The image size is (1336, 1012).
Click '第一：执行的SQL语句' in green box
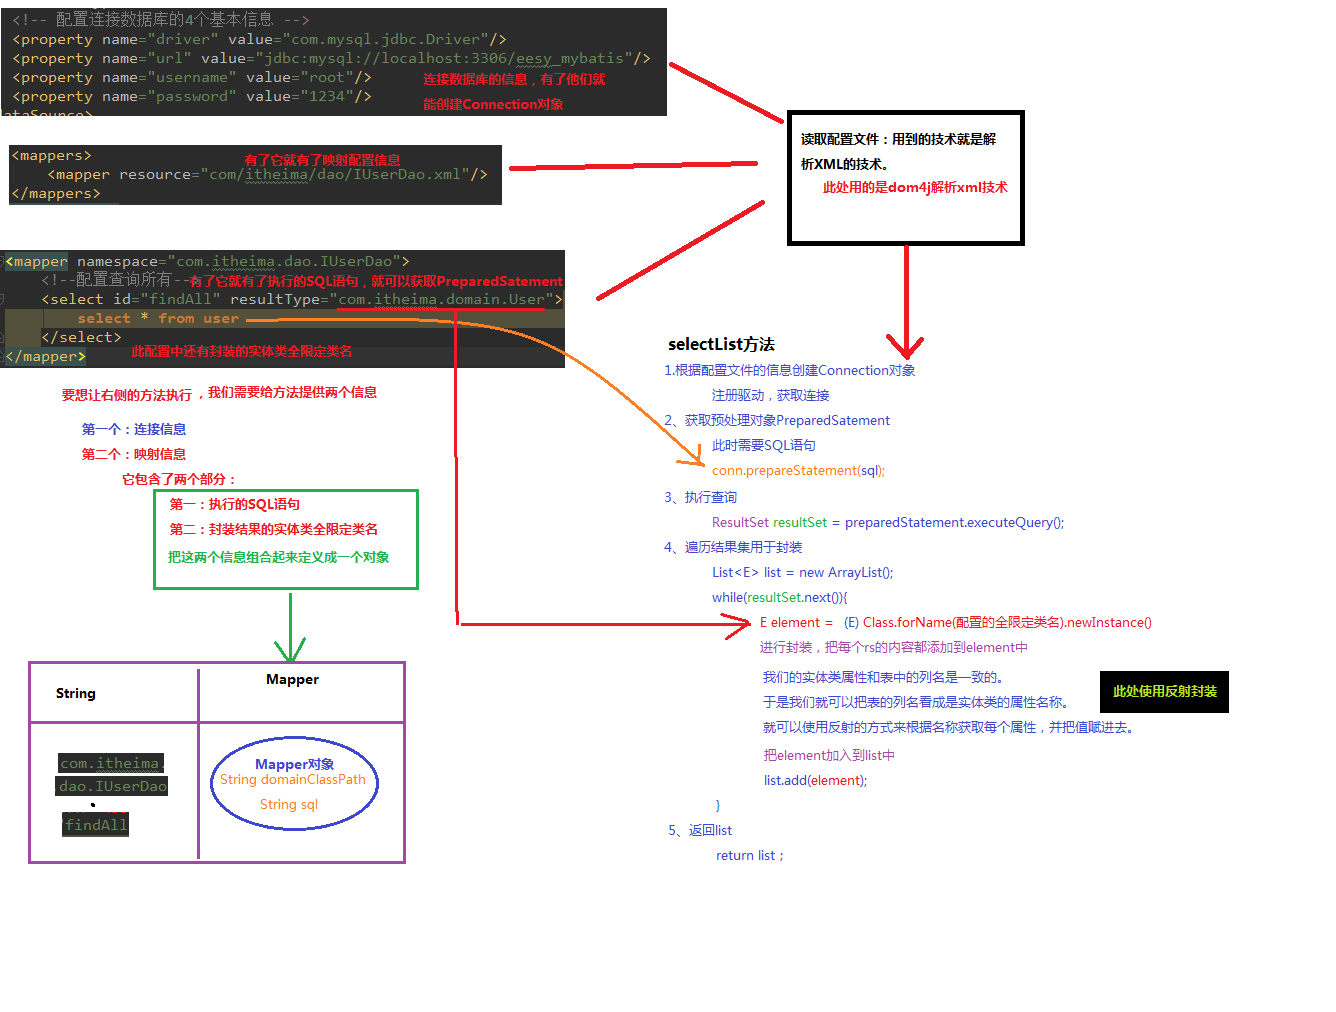click(x=235, y=504)
